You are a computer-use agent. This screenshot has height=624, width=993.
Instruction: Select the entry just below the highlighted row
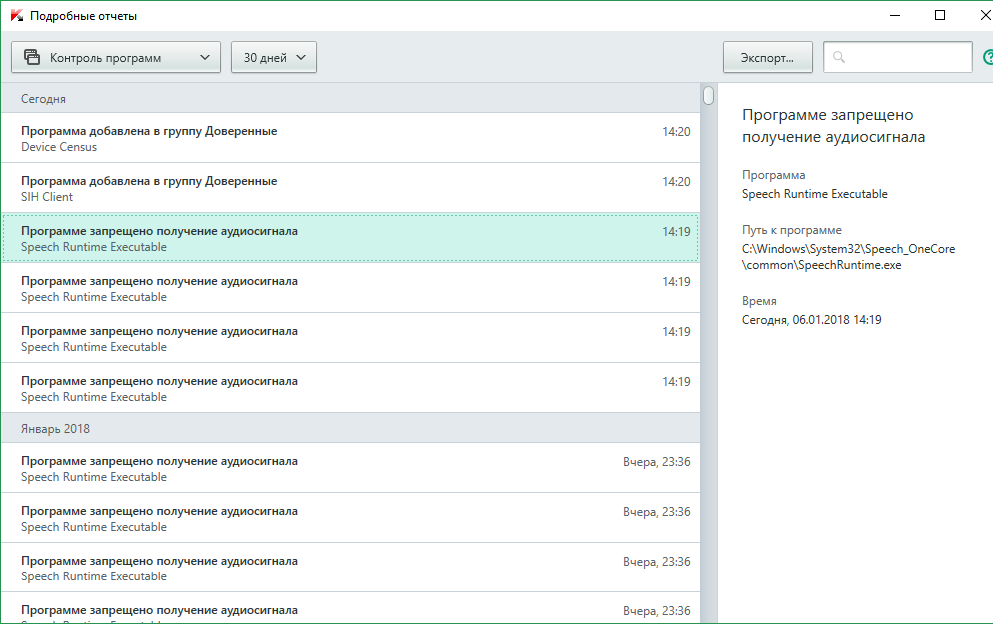coord(350,288)
